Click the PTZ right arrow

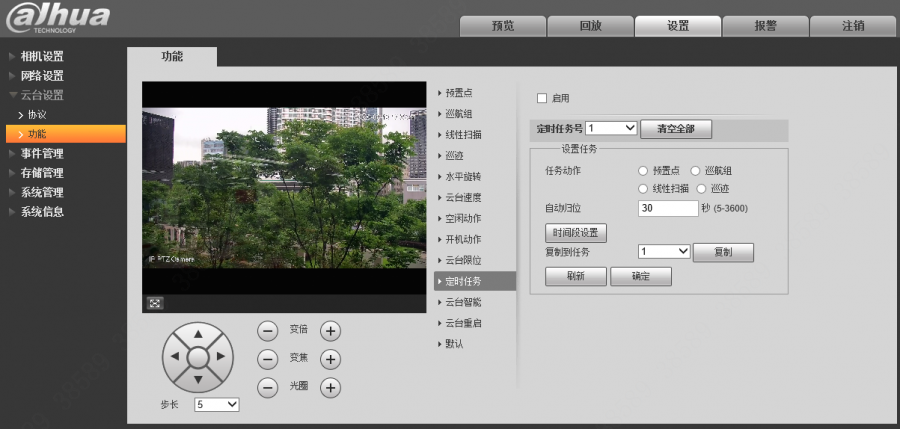pyautogui.click(x=221, y=357)
